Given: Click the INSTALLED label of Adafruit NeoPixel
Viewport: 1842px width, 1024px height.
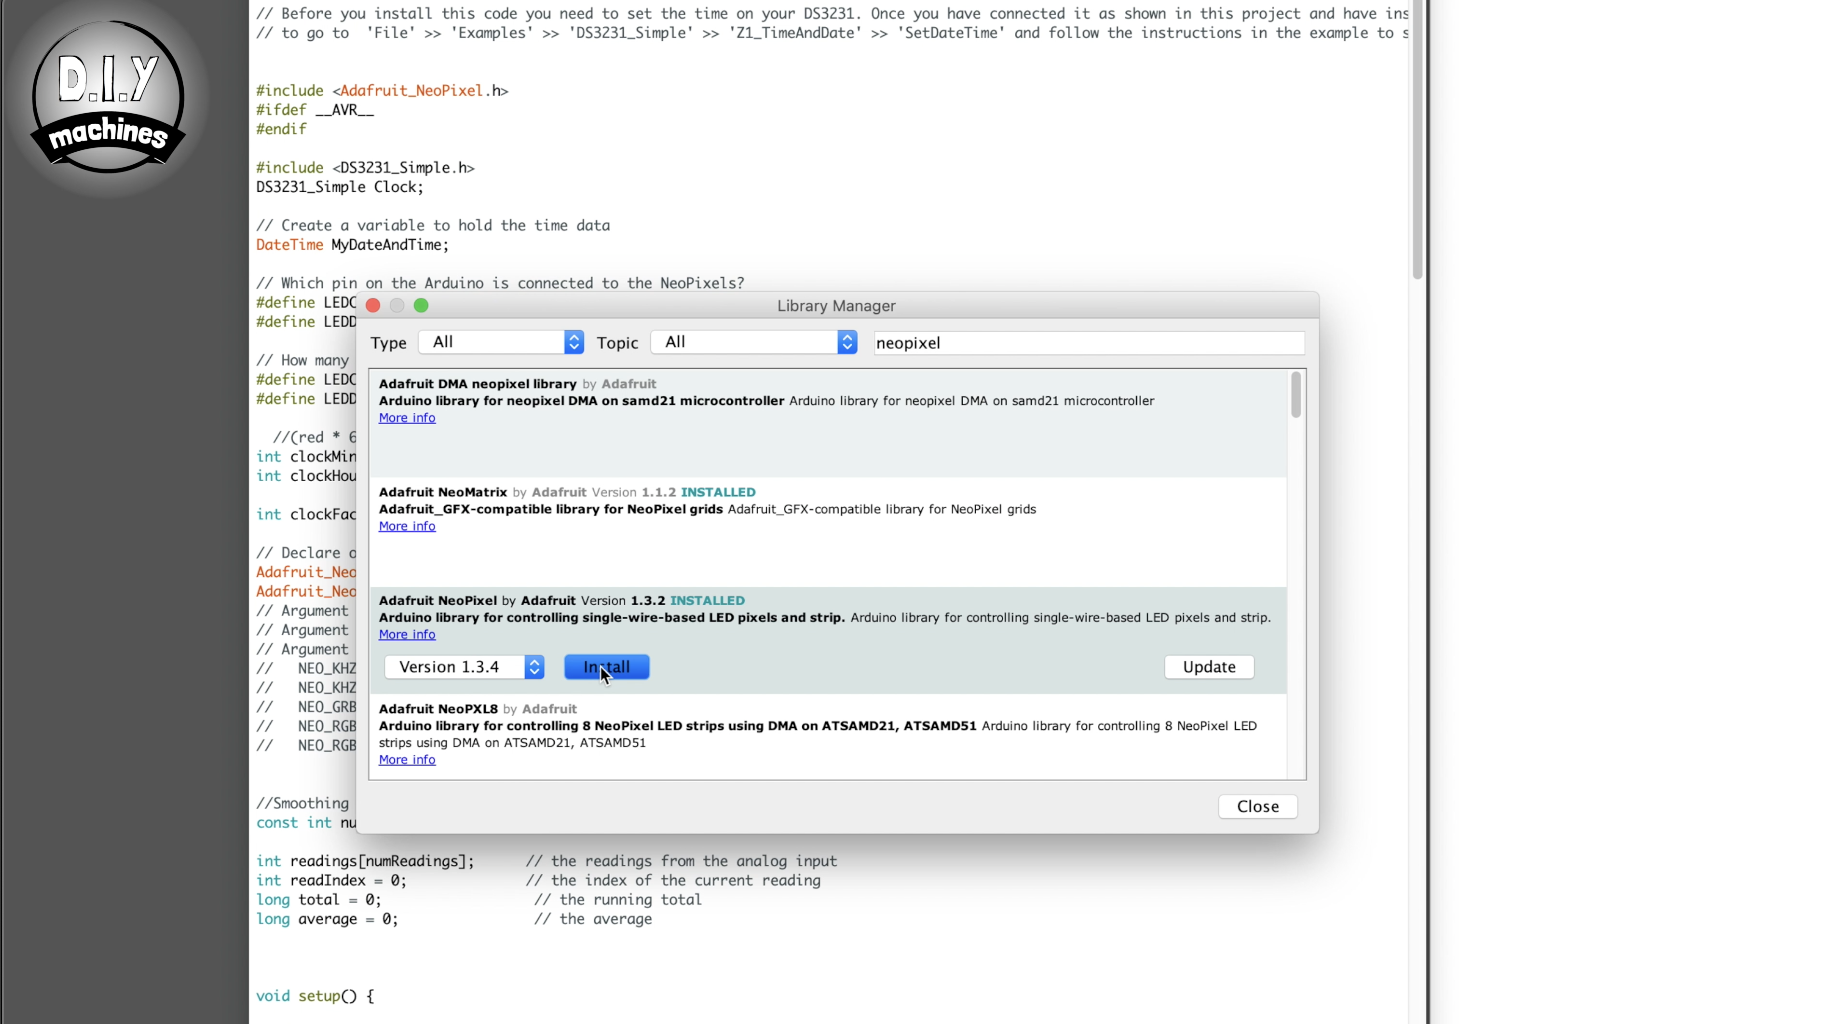Looking at the screenshot, I should 707,601.
